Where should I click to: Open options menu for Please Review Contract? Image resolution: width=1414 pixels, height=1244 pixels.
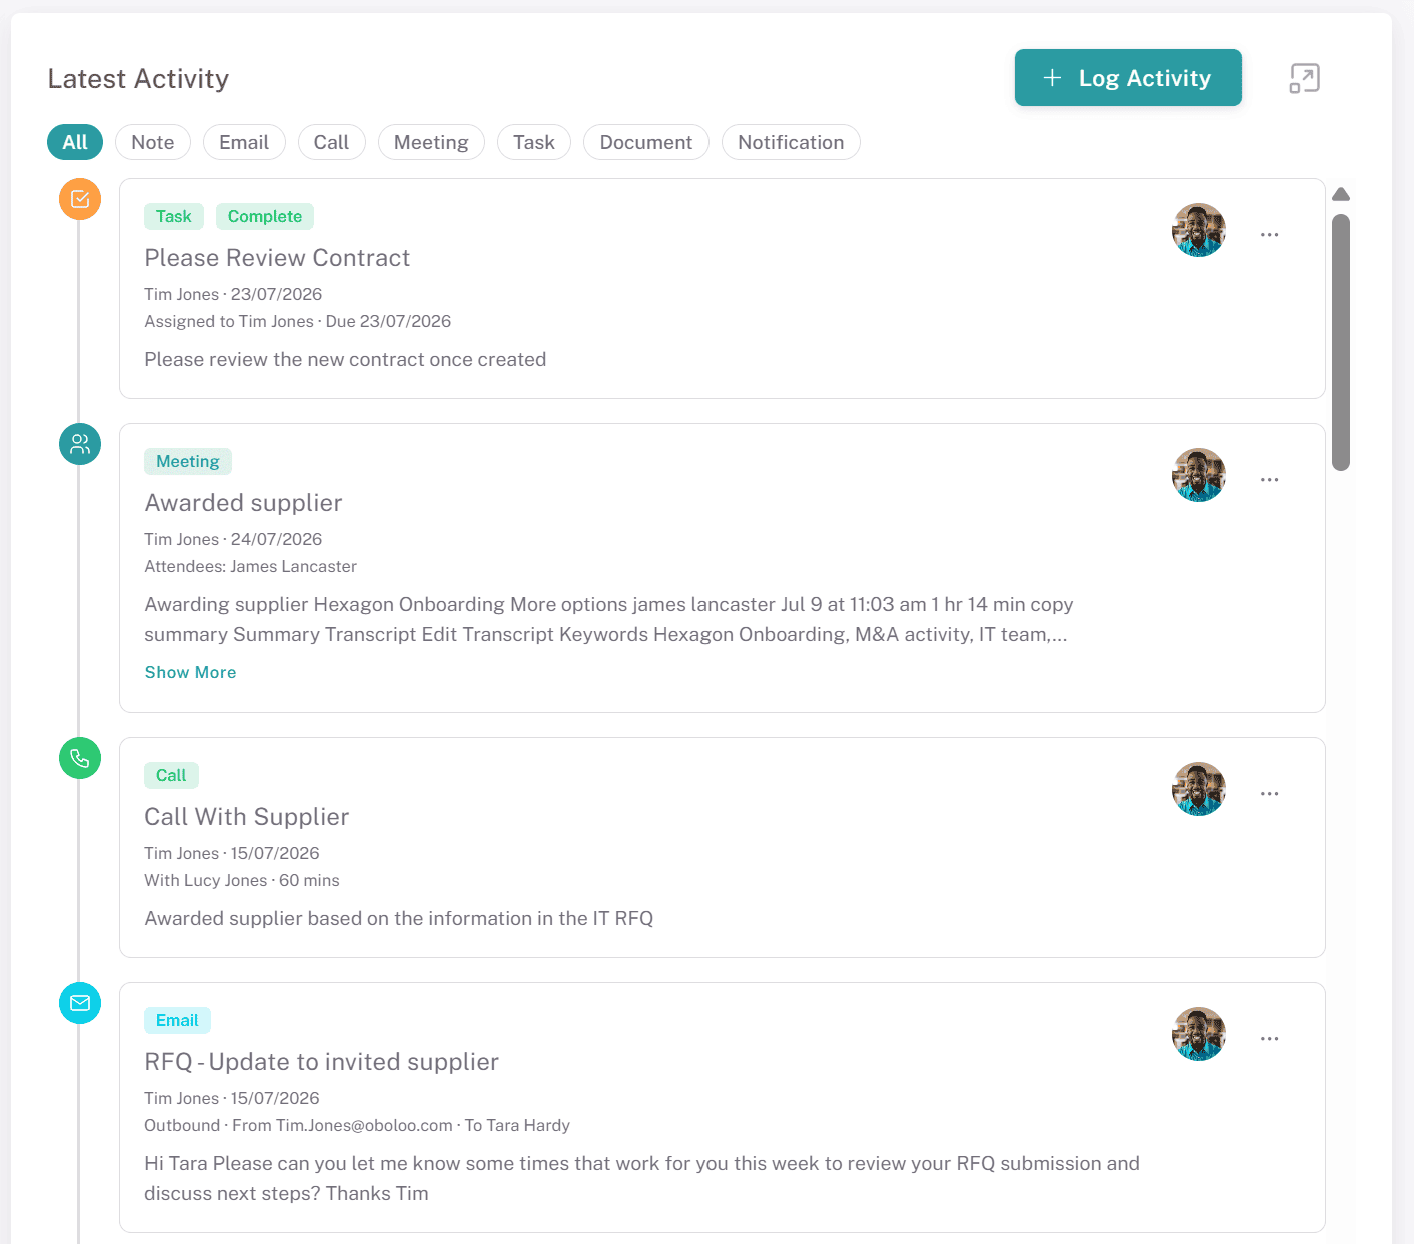[x=1270, y=234]
